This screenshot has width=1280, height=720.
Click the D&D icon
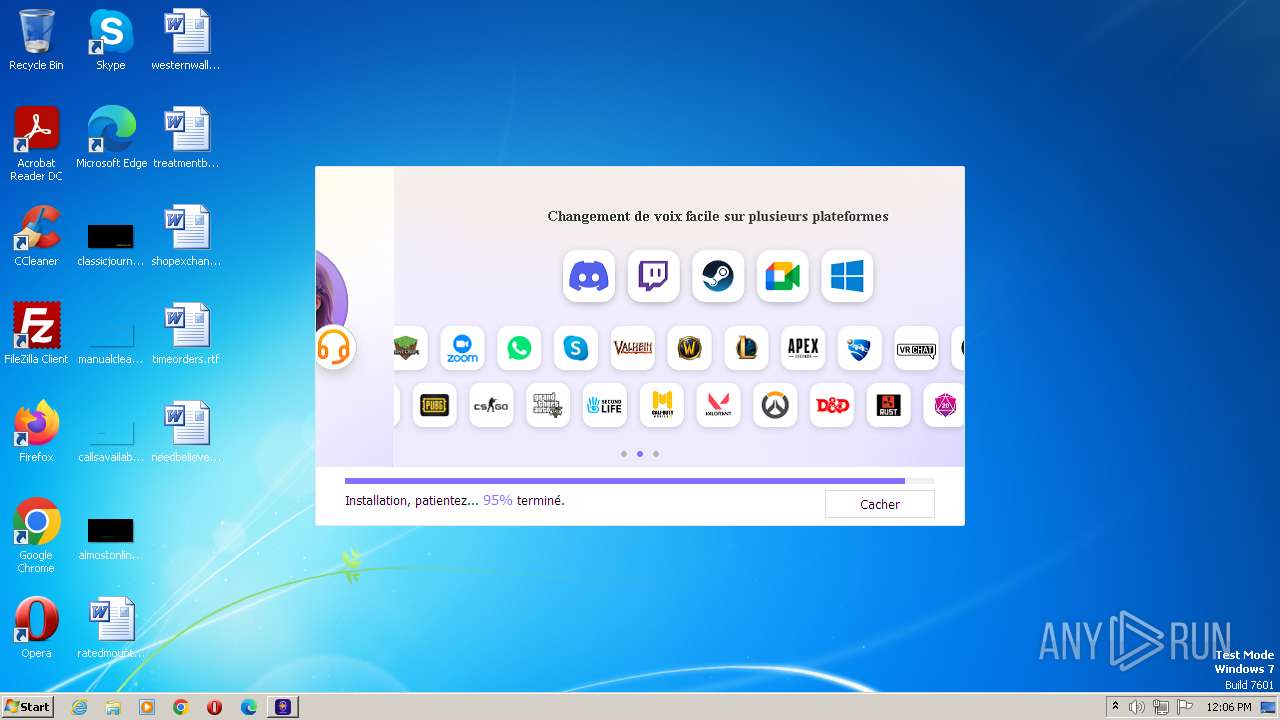pos(832,405)
